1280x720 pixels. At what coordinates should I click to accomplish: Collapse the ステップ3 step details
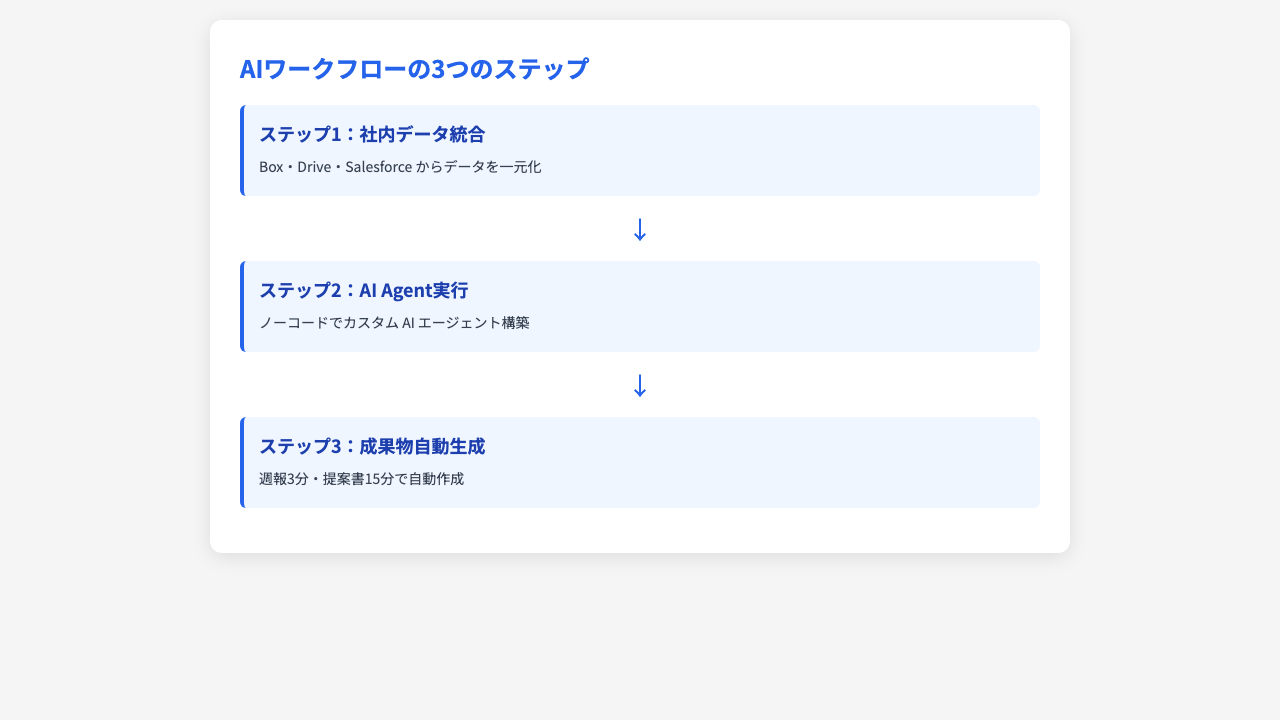640,462
